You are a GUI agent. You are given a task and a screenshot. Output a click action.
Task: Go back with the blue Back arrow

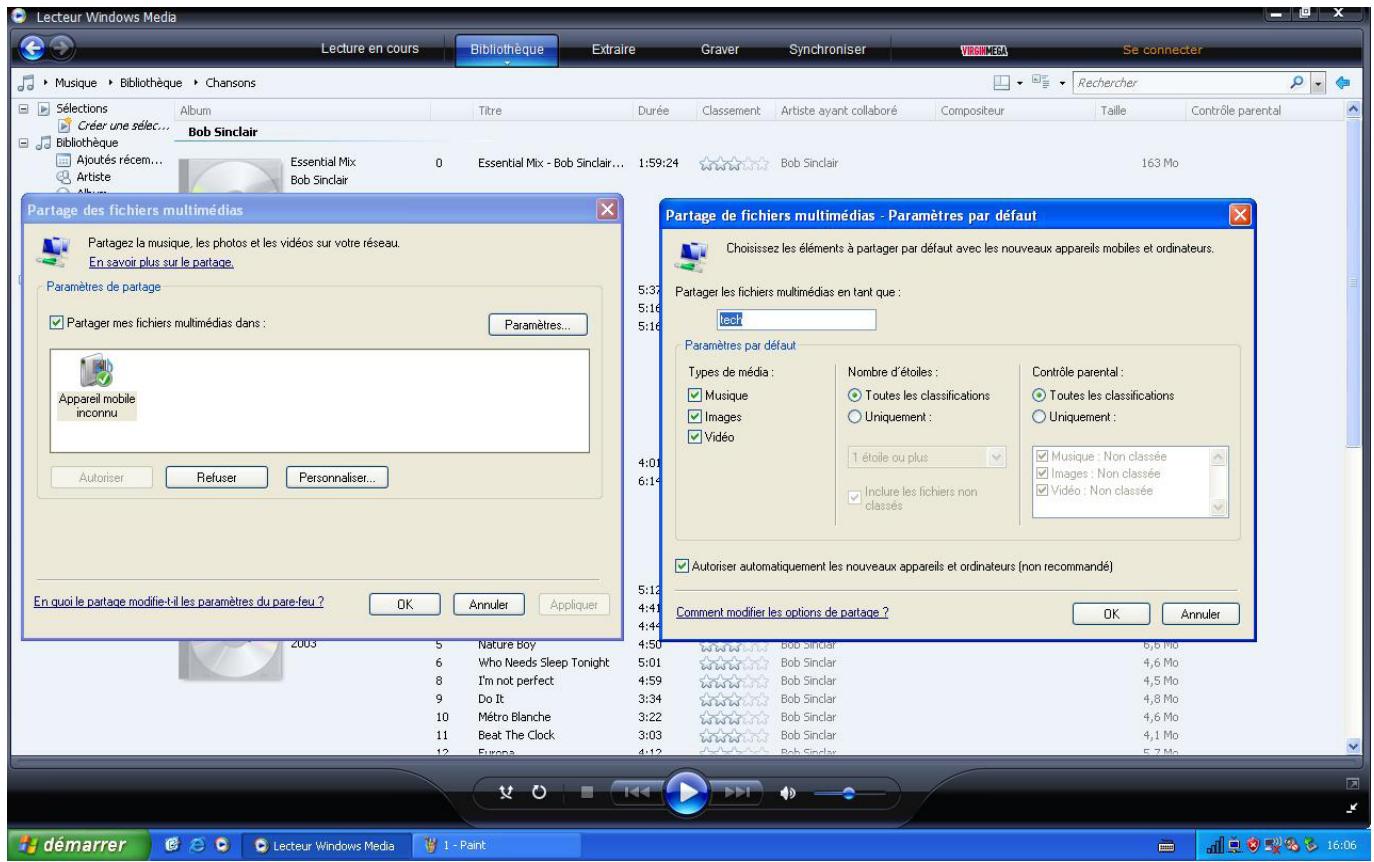tap(32, 49)
